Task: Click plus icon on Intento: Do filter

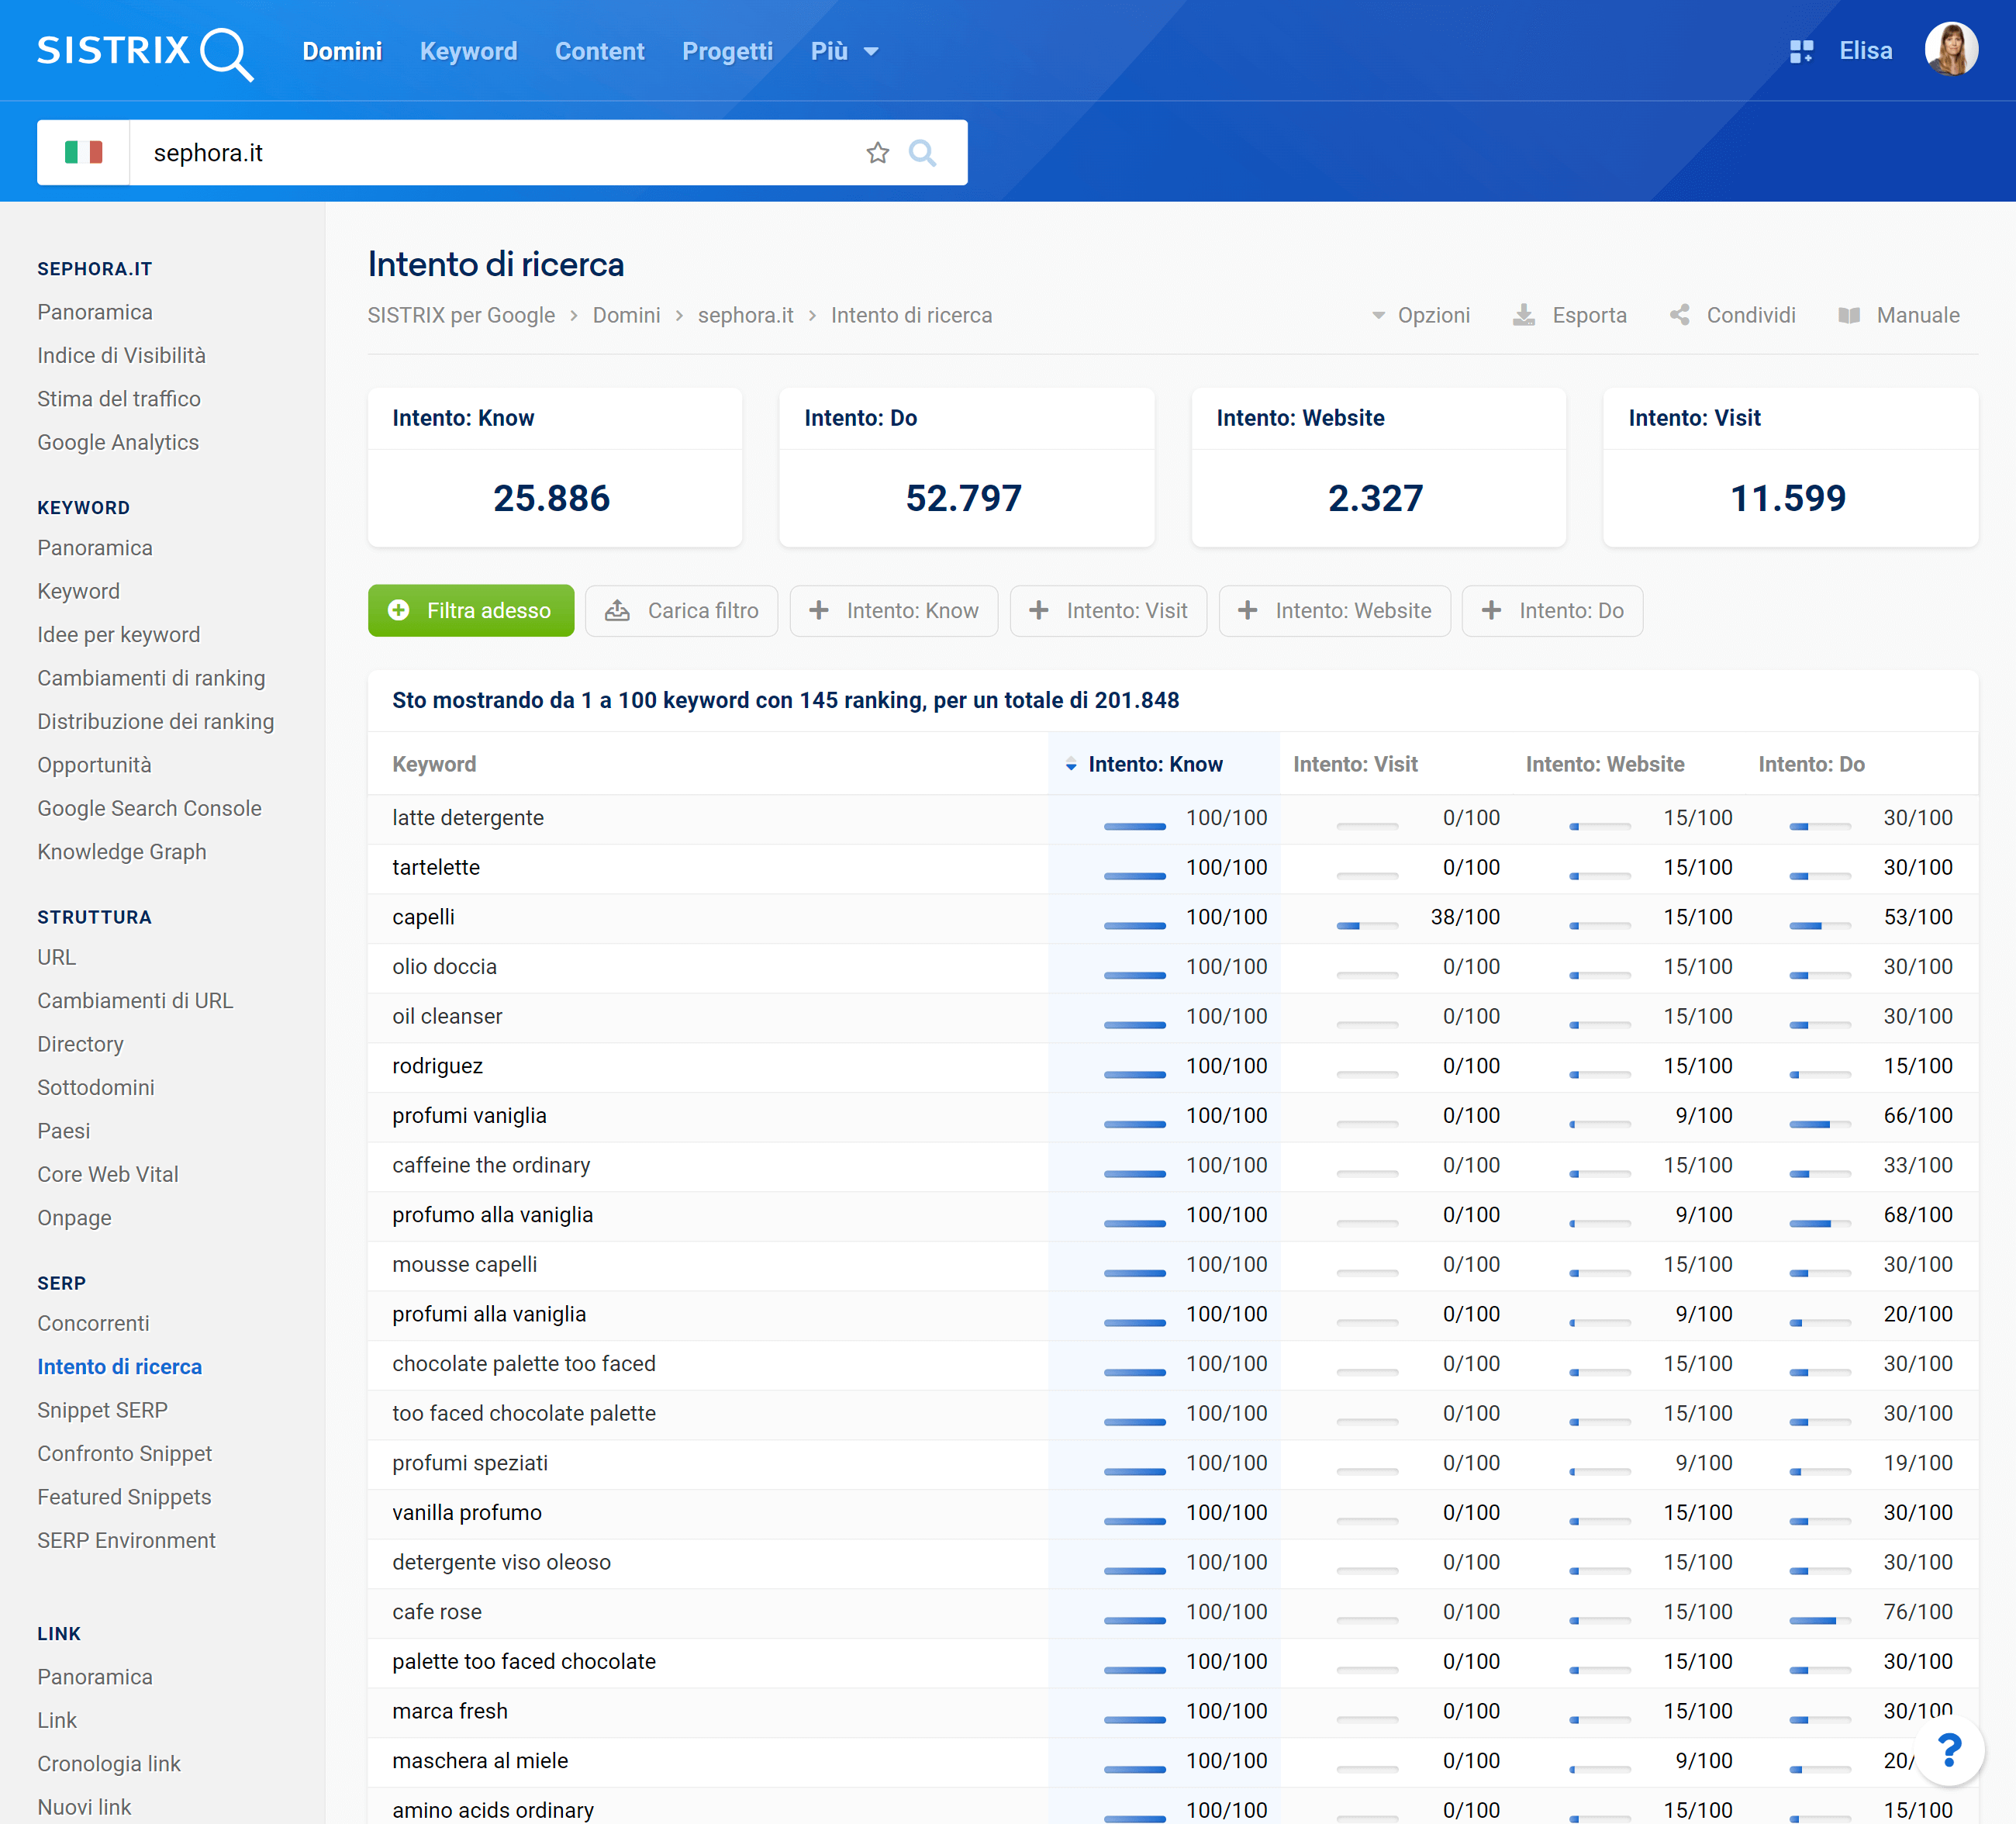Action: click(x=1491, y=610)
